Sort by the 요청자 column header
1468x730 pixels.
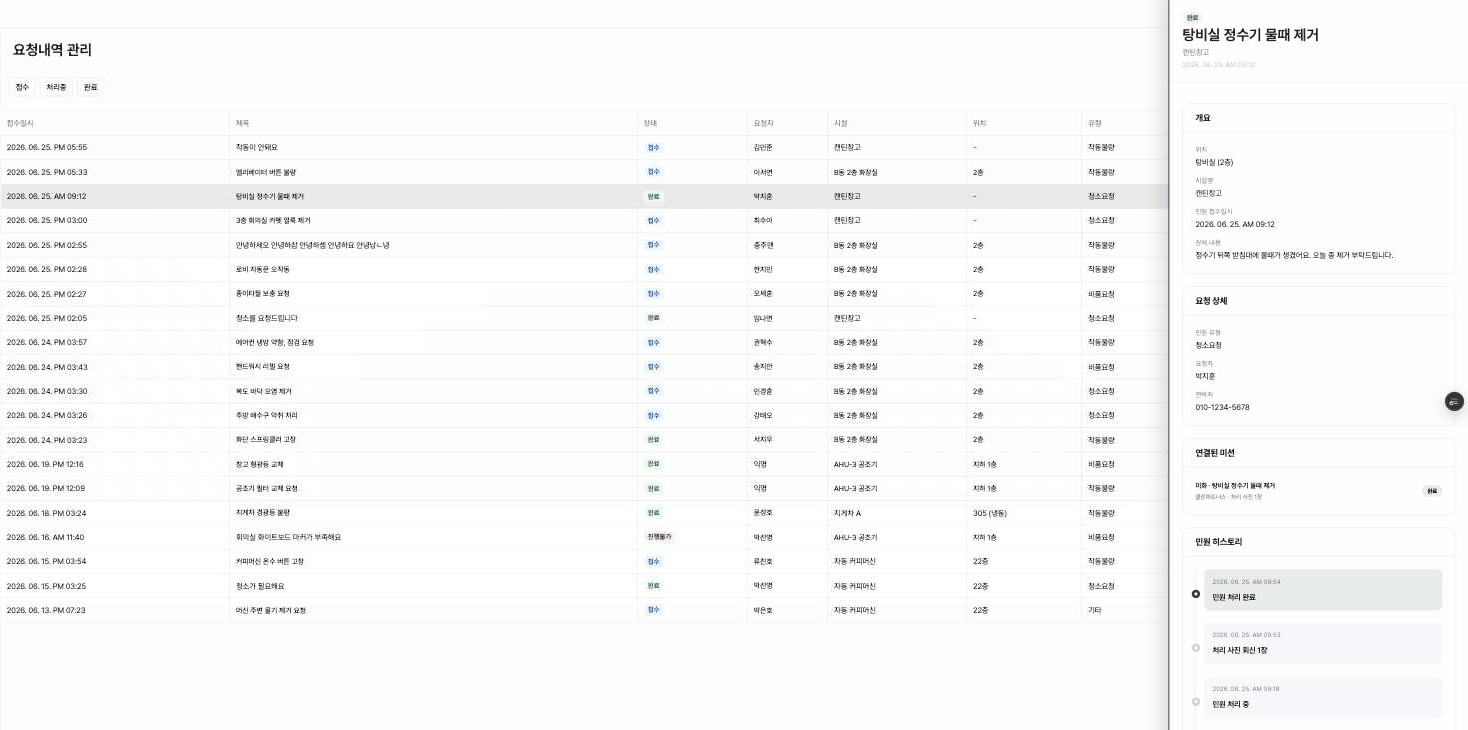coord(763,123)
